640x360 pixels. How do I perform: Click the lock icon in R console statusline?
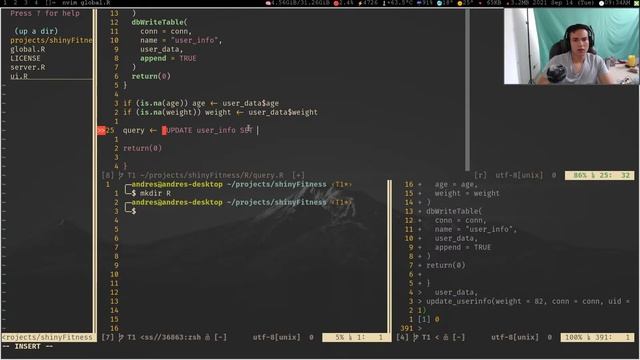445,338
